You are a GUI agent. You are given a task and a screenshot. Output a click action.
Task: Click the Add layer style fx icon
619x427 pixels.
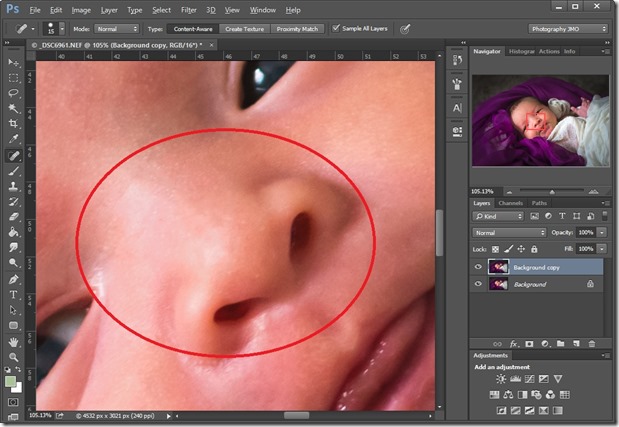[x=514, y=344]
